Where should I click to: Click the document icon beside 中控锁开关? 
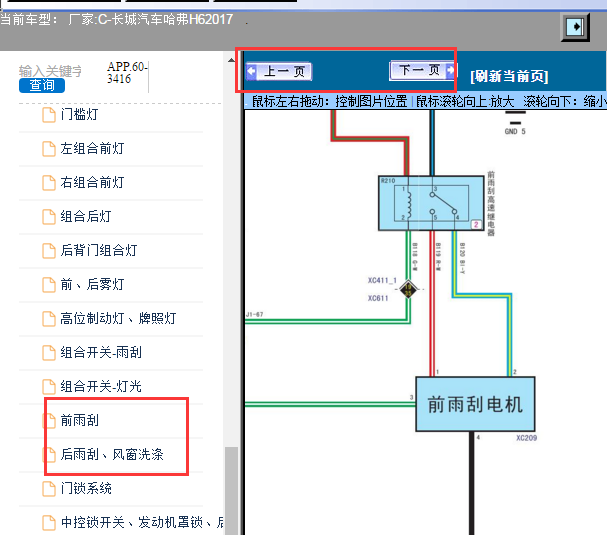(49, 523)
